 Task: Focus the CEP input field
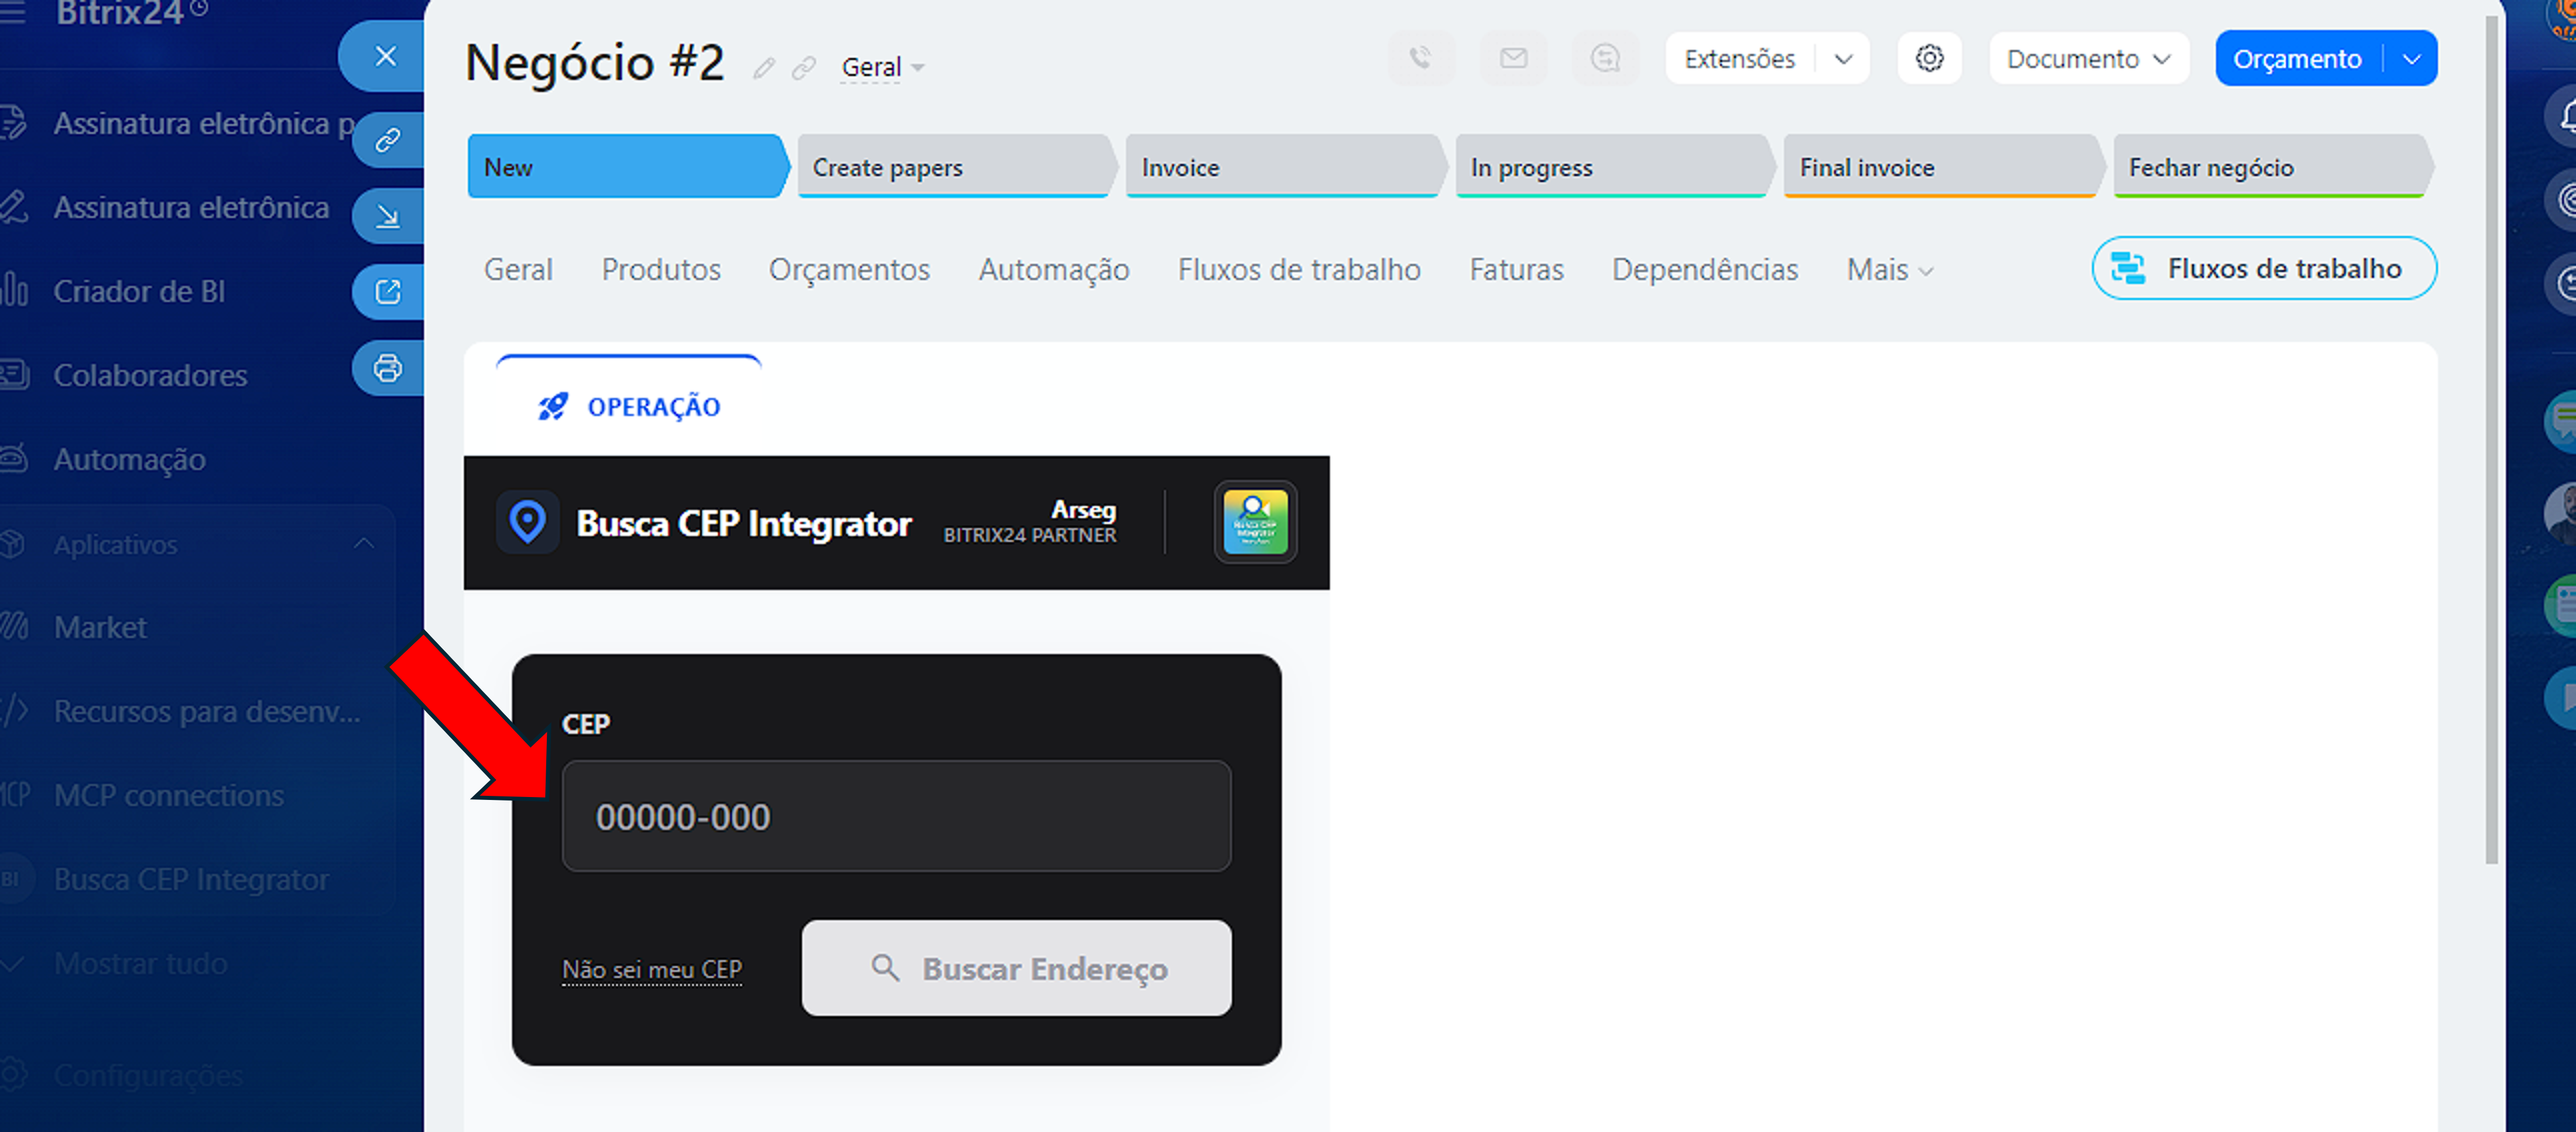pyautogui.click(x=896, y=816)
